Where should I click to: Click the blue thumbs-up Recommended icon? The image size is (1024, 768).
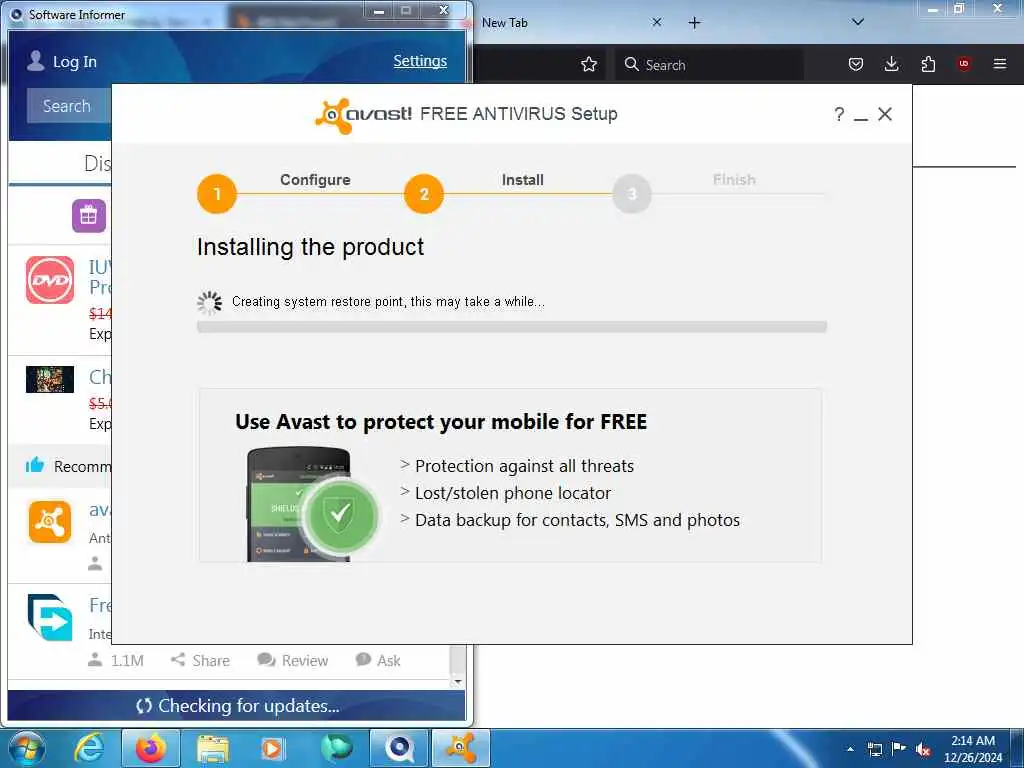click(35, 465)
